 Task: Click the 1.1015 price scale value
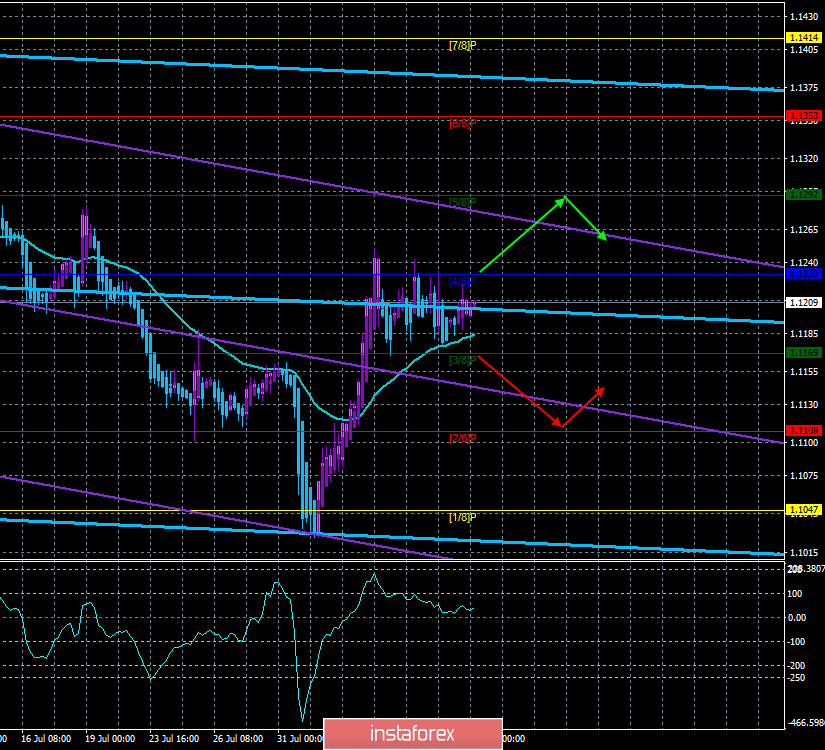(x=804, y=553)
